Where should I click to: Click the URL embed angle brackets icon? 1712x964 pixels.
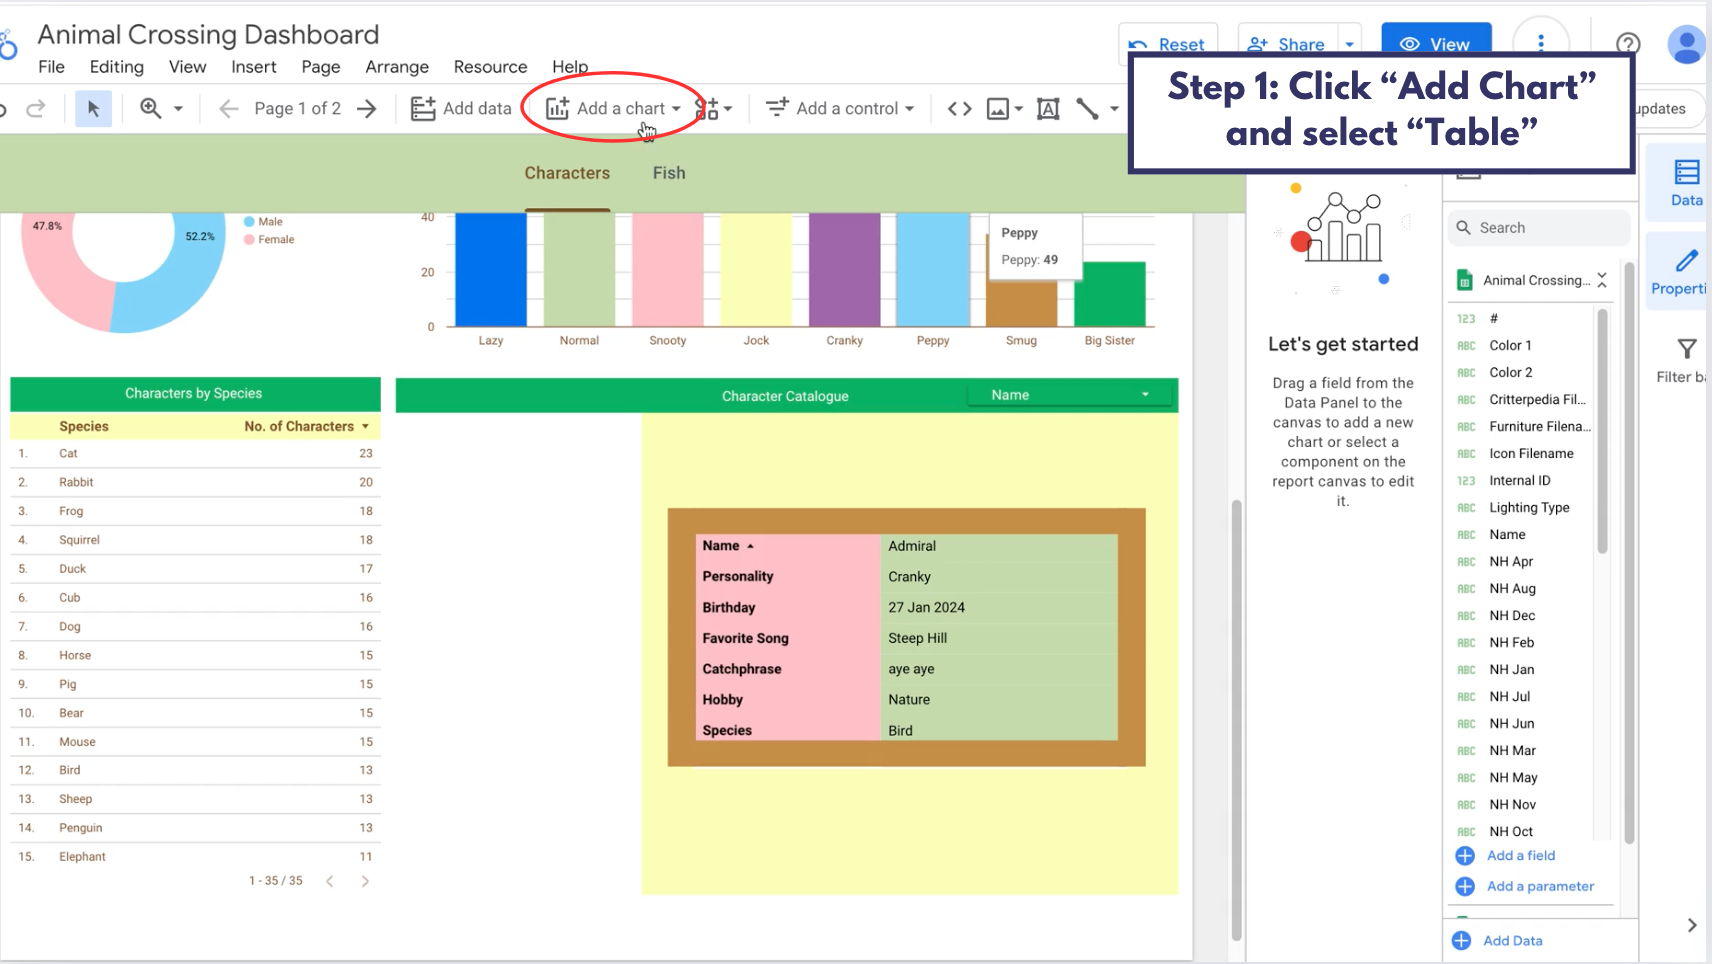click(x=959, y=108)
